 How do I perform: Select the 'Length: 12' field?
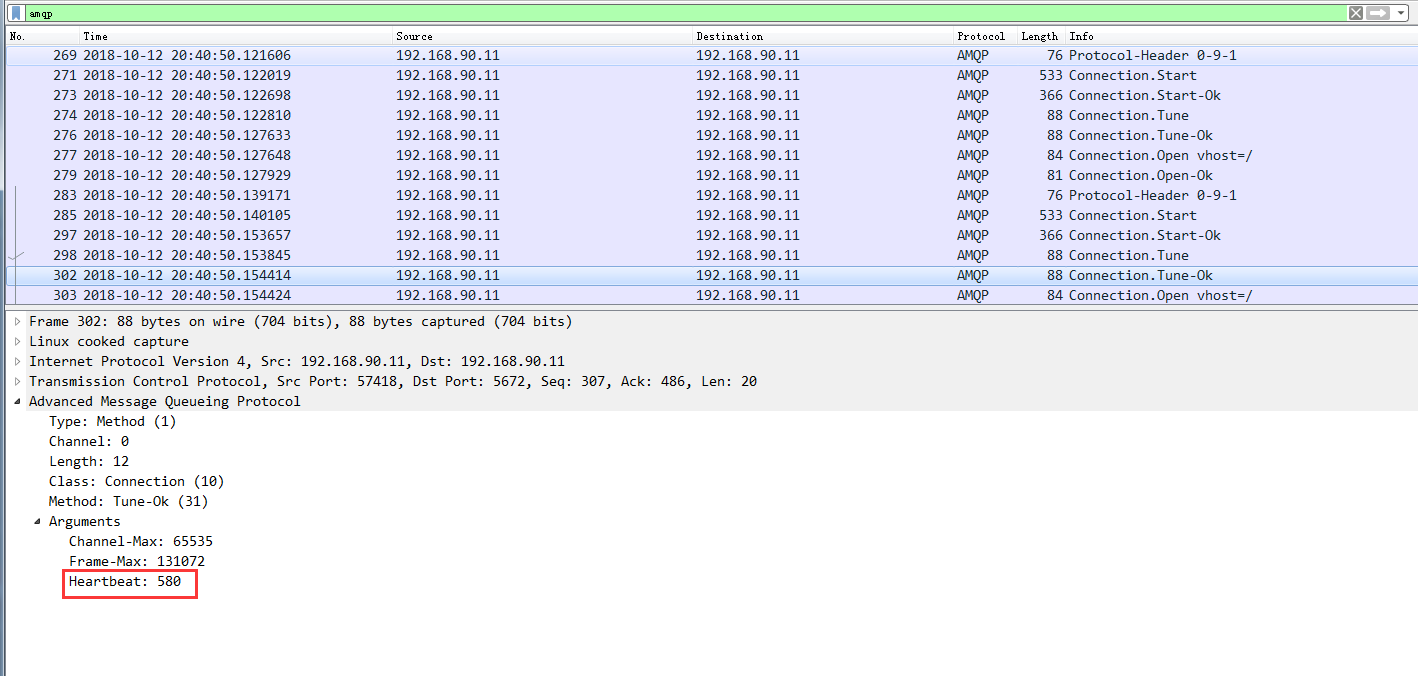88,461
